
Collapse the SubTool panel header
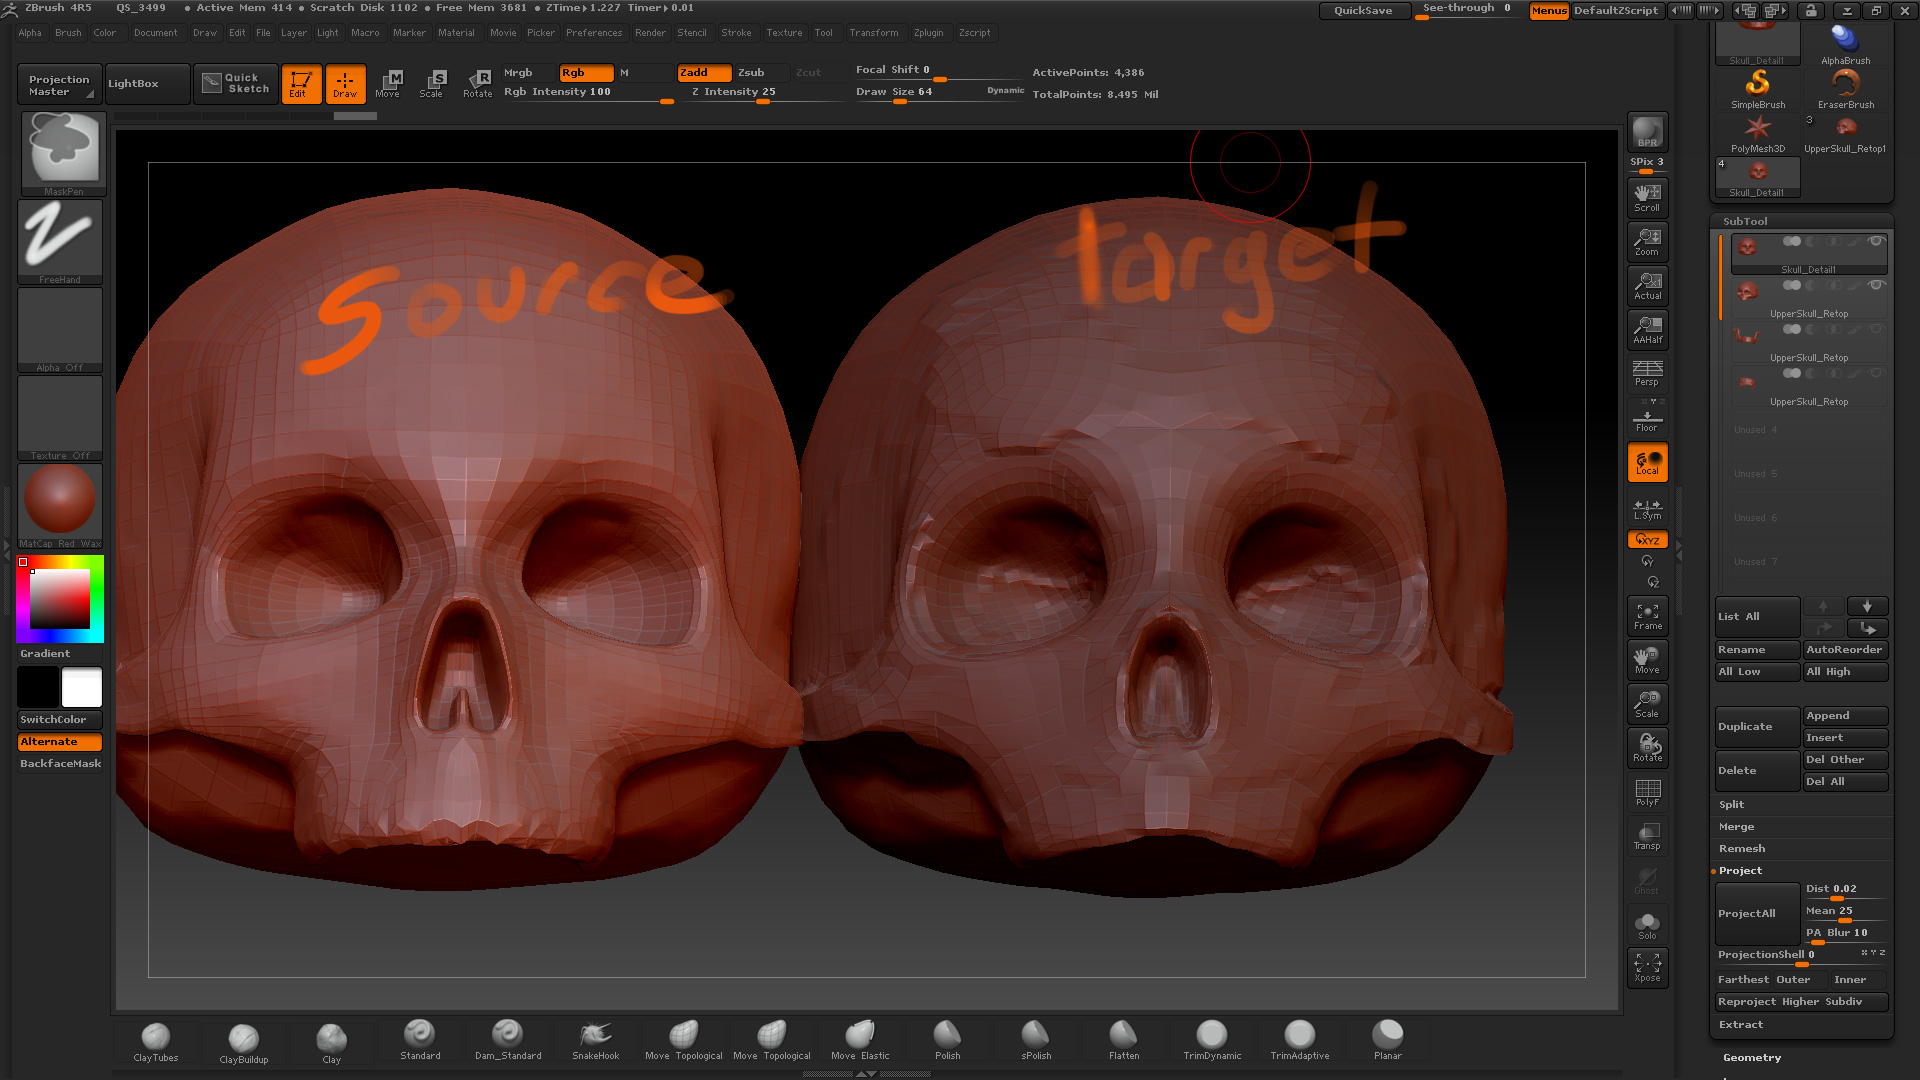click(x=1745, y=221)
